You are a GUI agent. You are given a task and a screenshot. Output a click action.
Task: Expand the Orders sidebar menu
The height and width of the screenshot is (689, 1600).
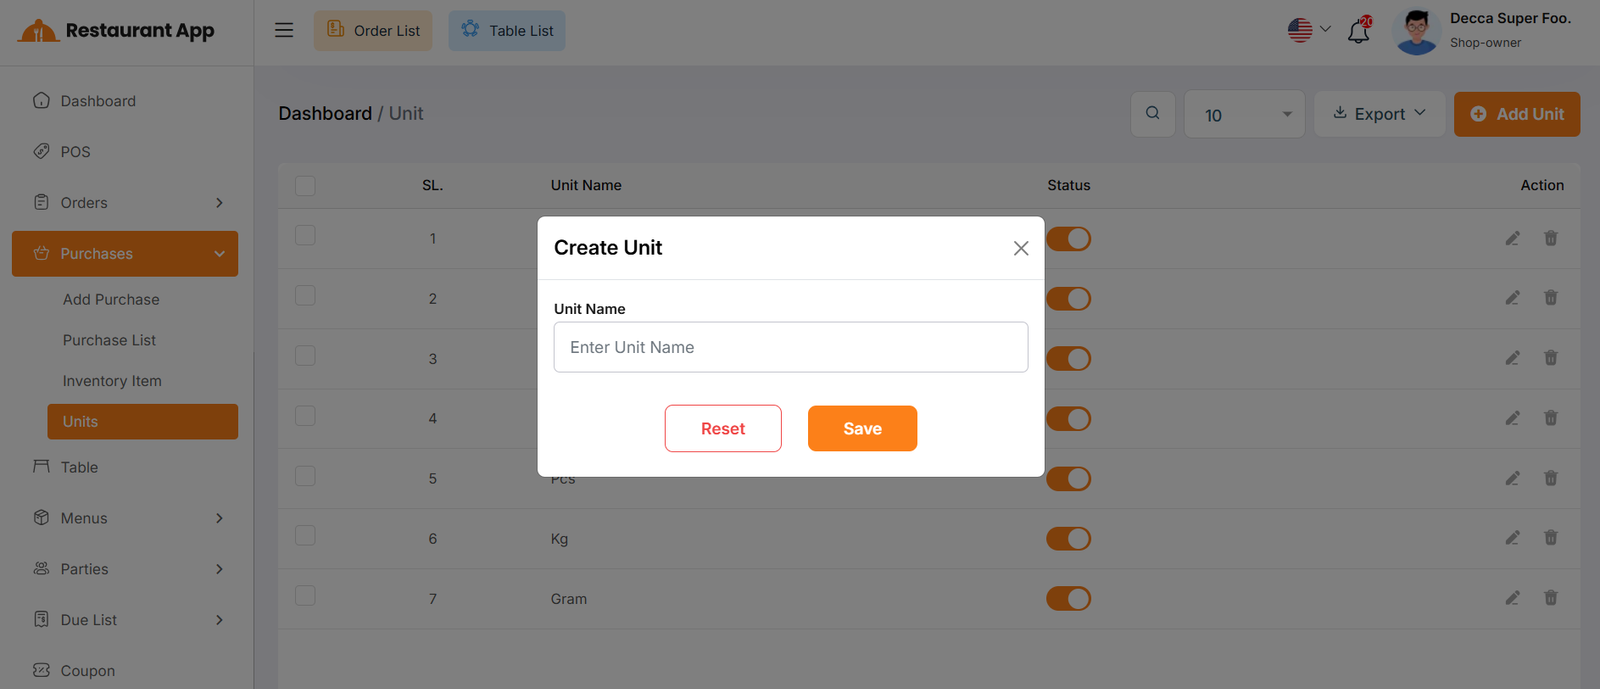pyautogui.click(x=125, y=203)
